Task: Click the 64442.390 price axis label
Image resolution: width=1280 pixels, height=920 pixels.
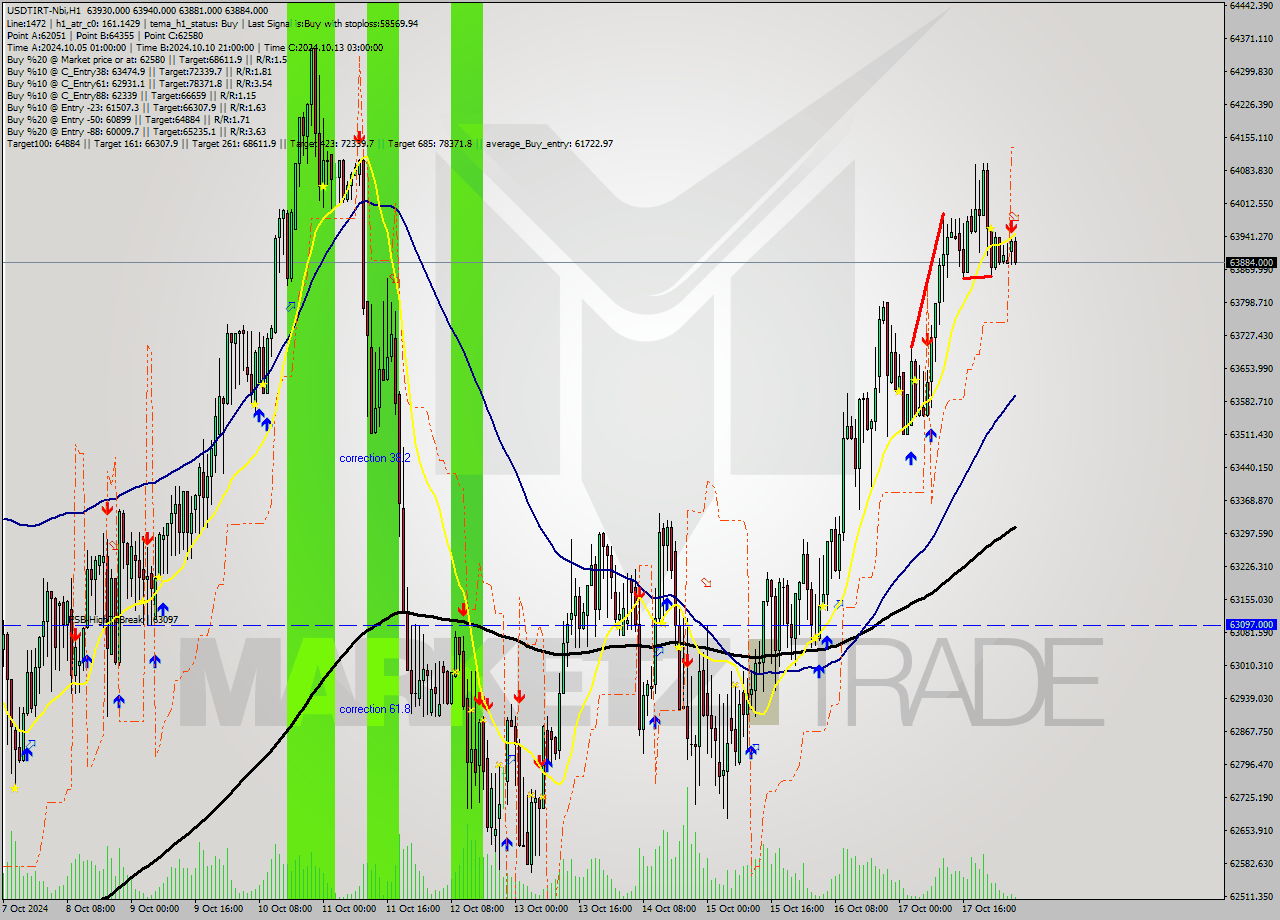Action: click(1251, 5)
